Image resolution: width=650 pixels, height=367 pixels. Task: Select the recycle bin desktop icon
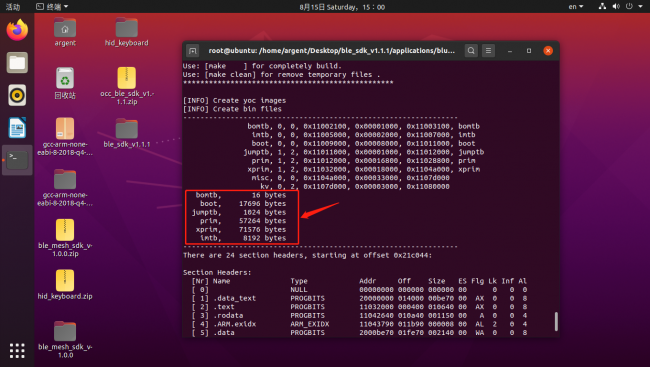[65, 83]
